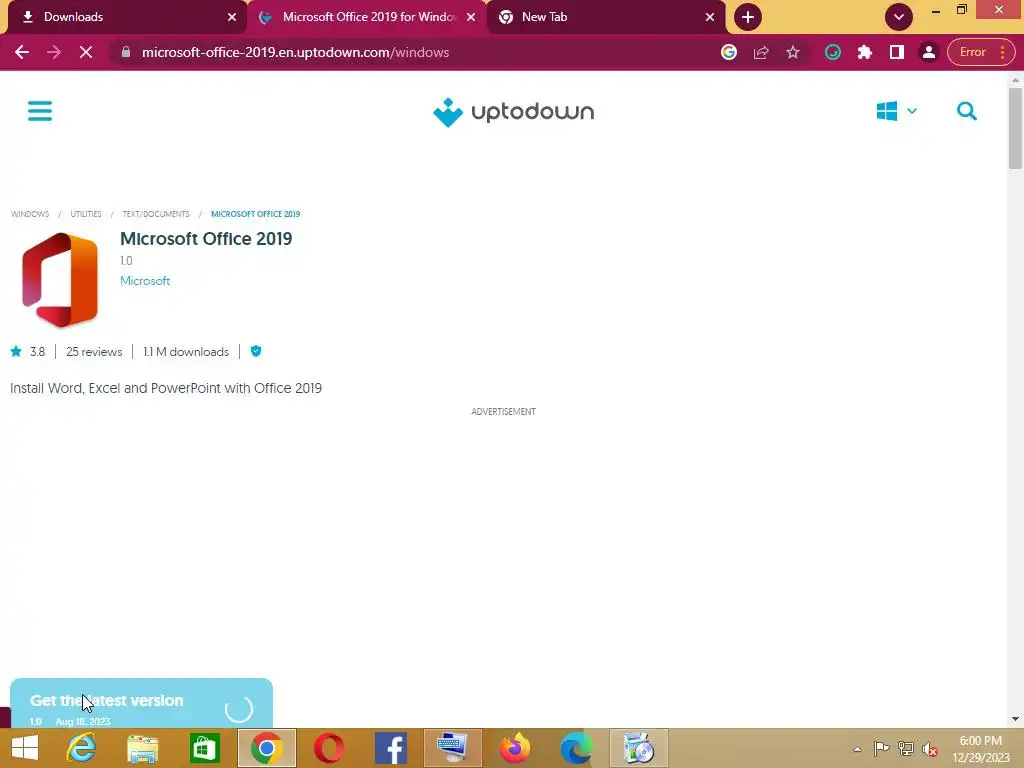Click the 1.1 M downloads text
Viewport: 1024px width, 768px height.
coord(186,351)
